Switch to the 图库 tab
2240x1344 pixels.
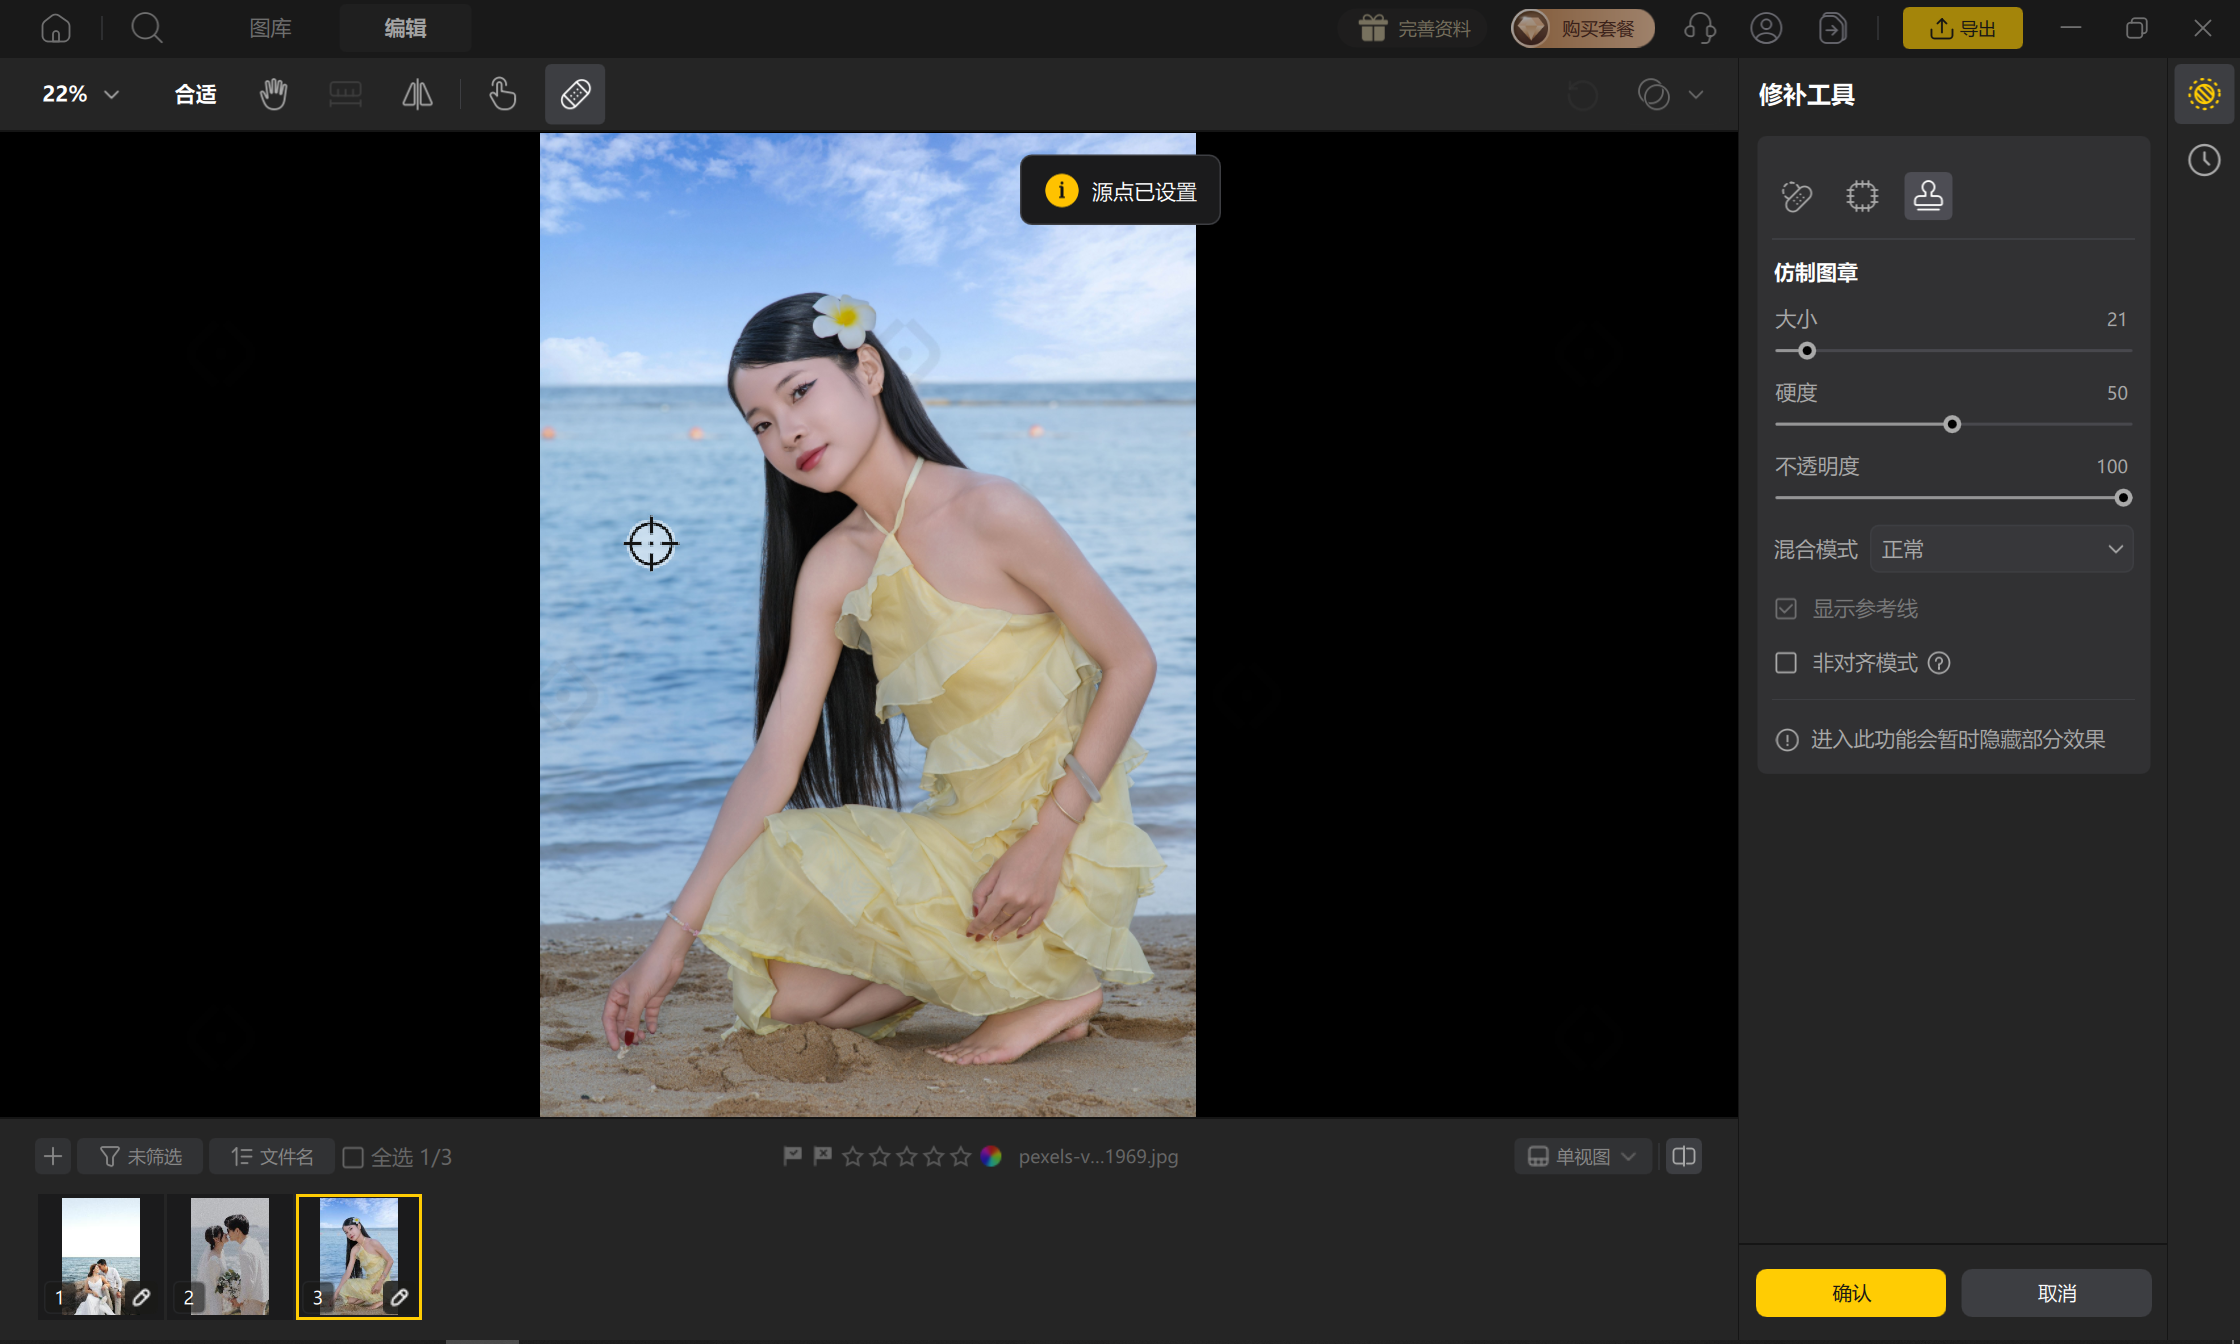coord(270,28)
